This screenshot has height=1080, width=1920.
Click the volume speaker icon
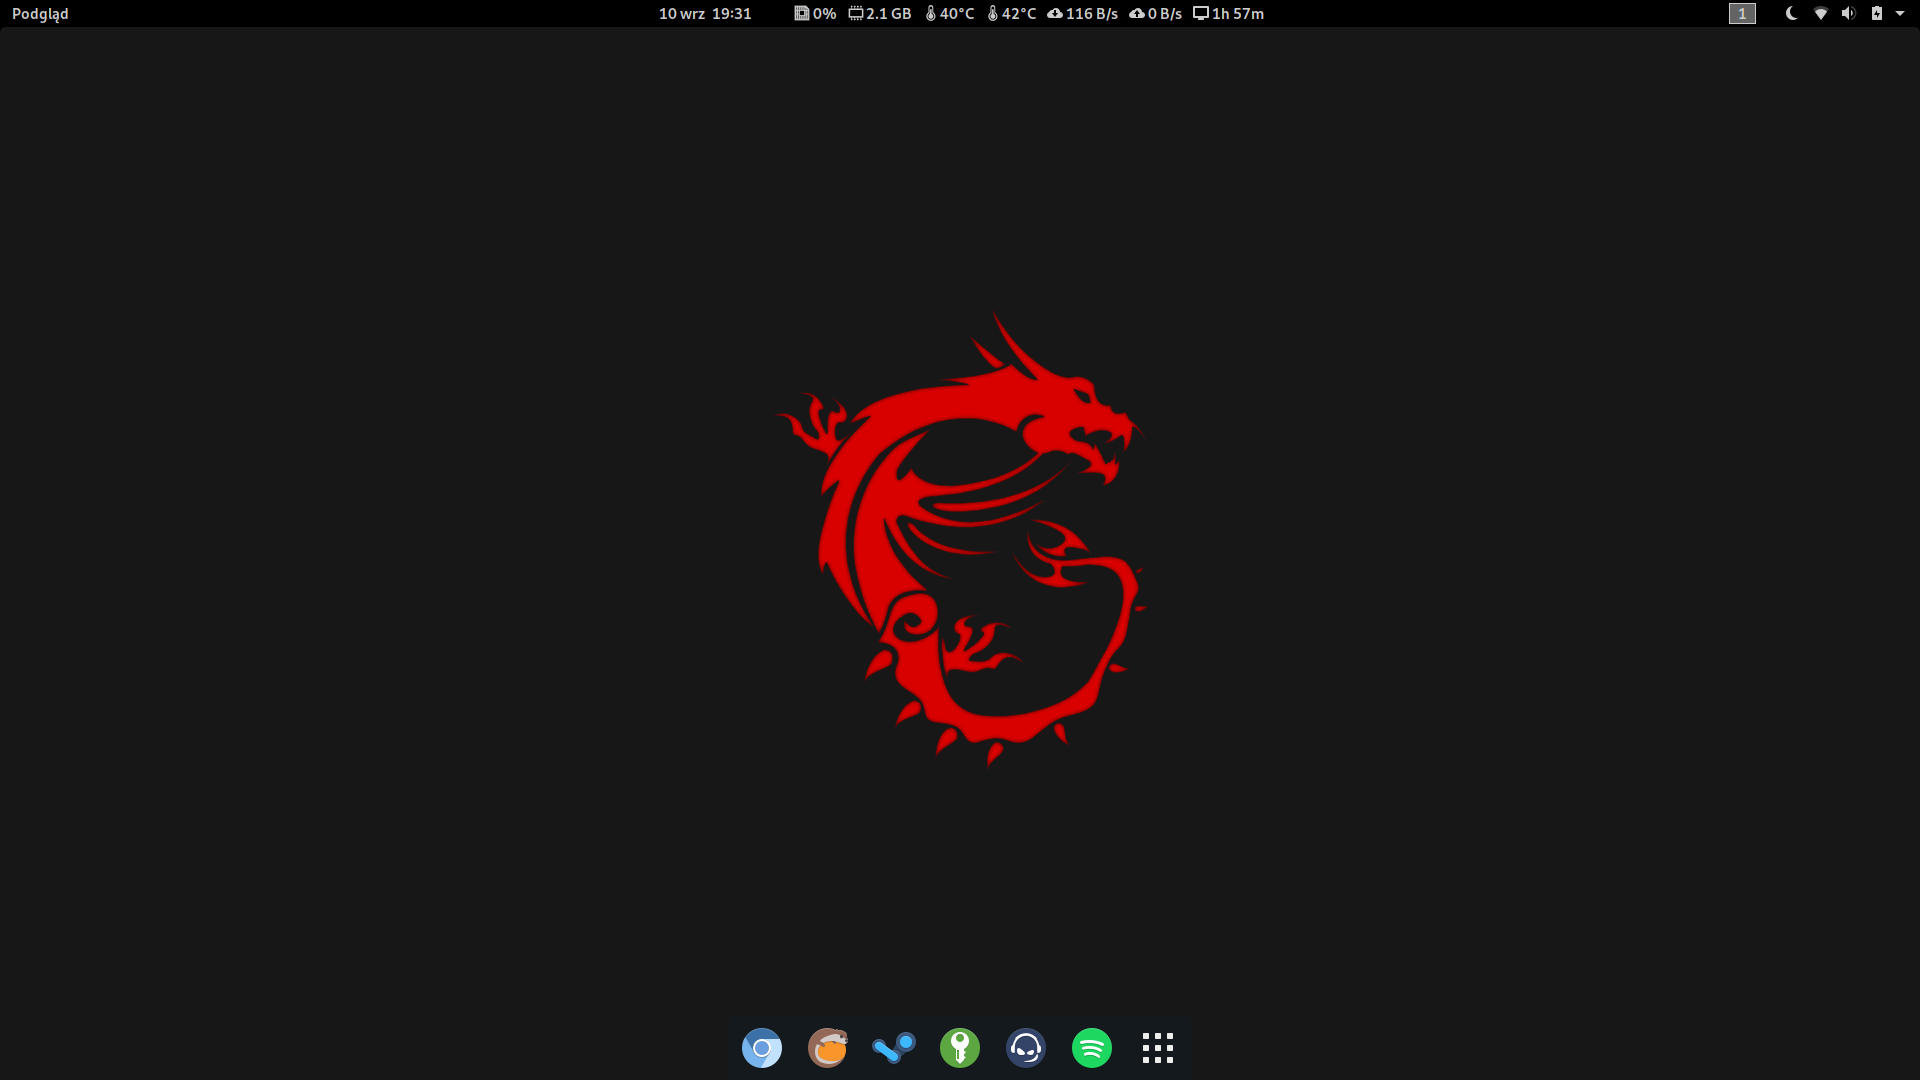[x=1848, y=14]
